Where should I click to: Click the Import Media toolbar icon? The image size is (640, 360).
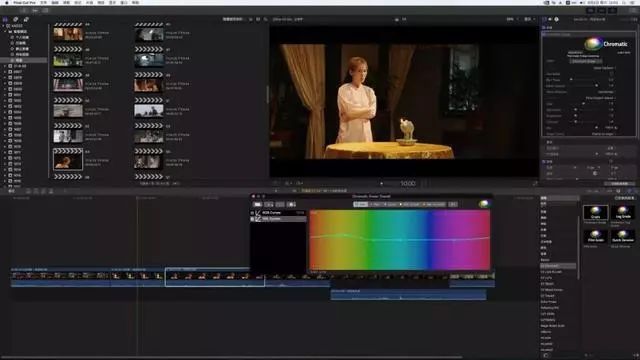(x=23, y=10)
